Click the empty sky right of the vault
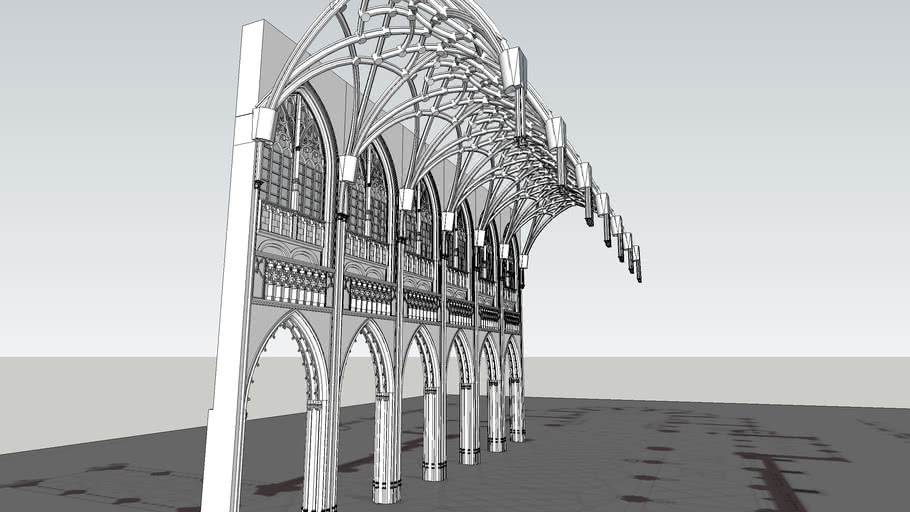 pos(760,150)
